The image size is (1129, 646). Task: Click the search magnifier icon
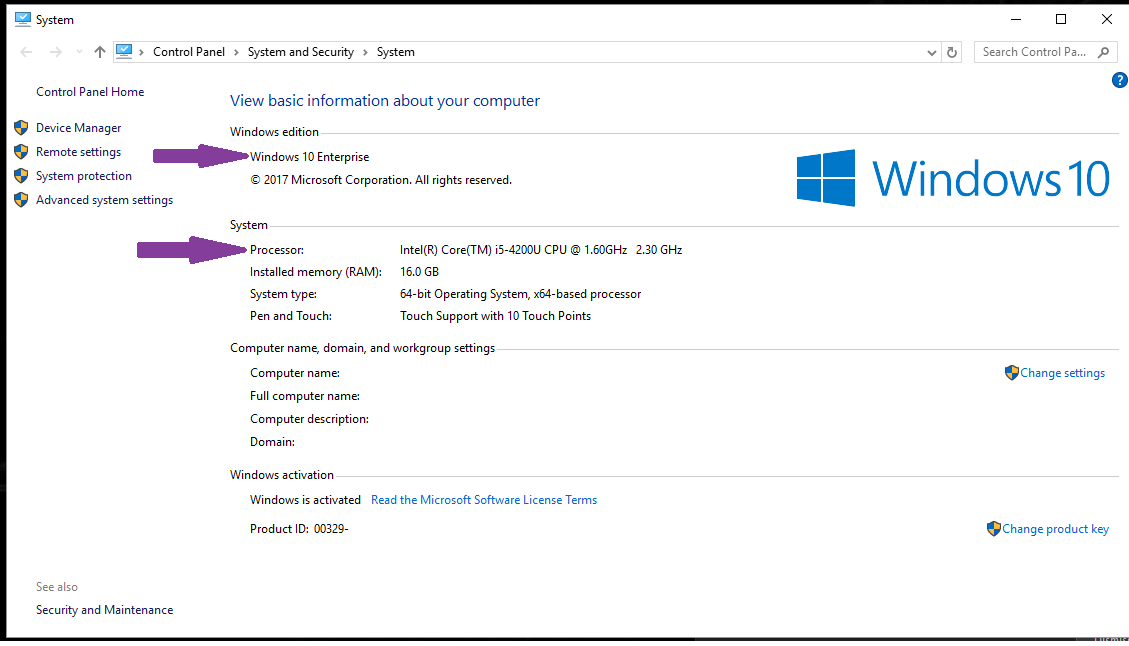coord(1103,52)
